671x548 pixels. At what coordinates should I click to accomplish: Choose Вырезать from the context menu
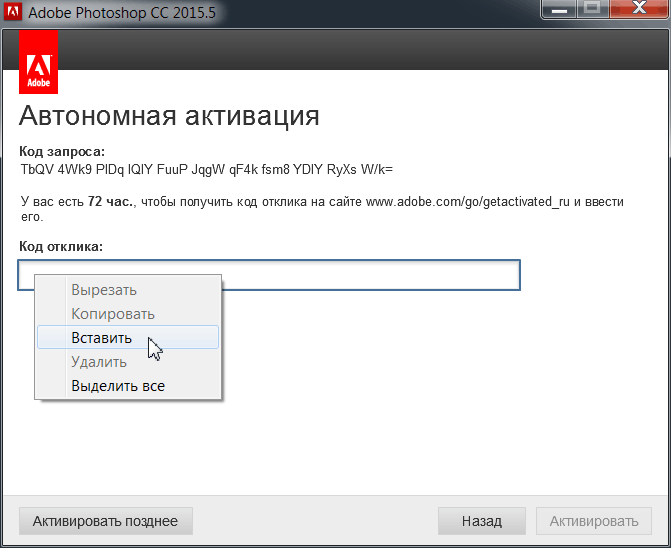tap(128, 290)
